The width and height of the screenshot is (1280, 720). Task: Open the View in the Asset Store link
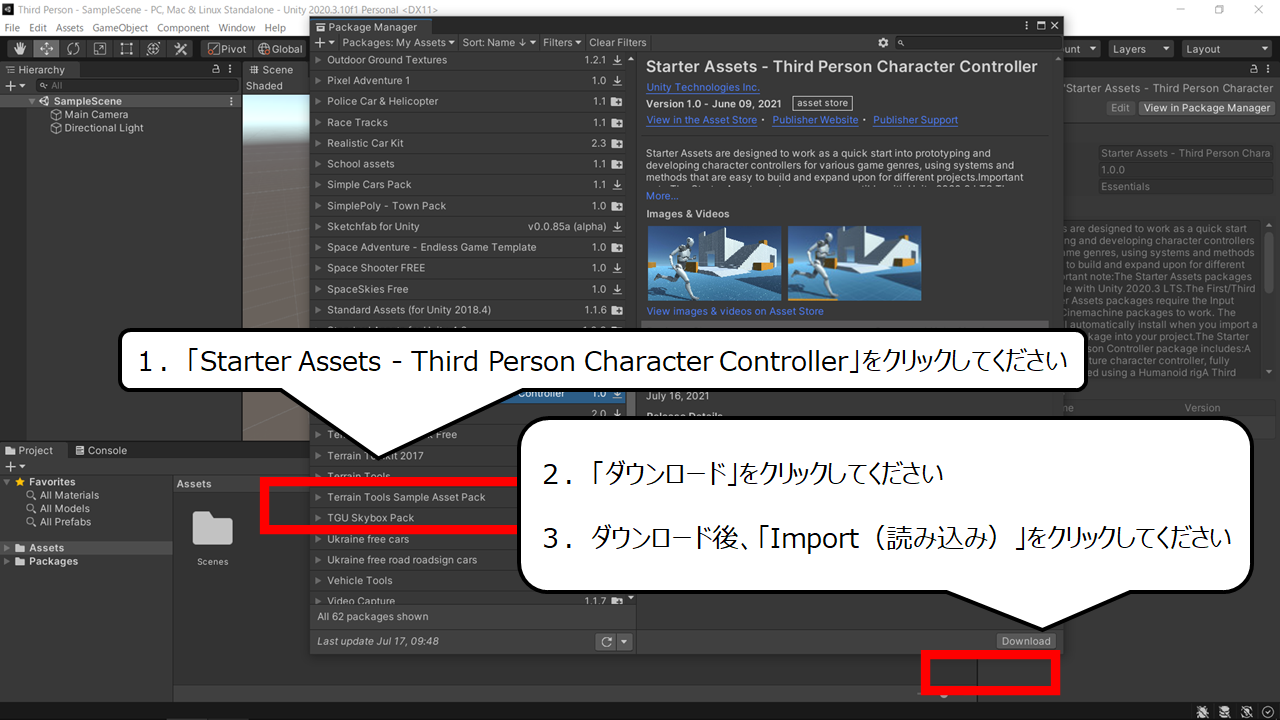[x=702, y=120]
